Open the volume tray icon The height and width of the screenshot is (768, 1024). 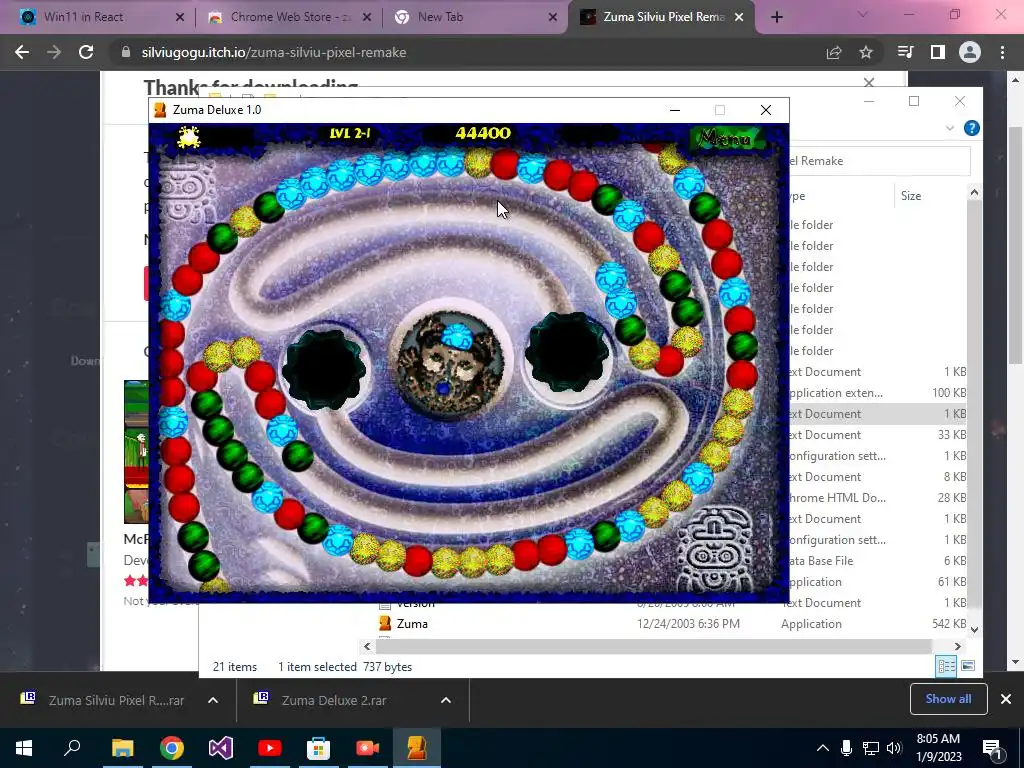[x=894, y=748]
